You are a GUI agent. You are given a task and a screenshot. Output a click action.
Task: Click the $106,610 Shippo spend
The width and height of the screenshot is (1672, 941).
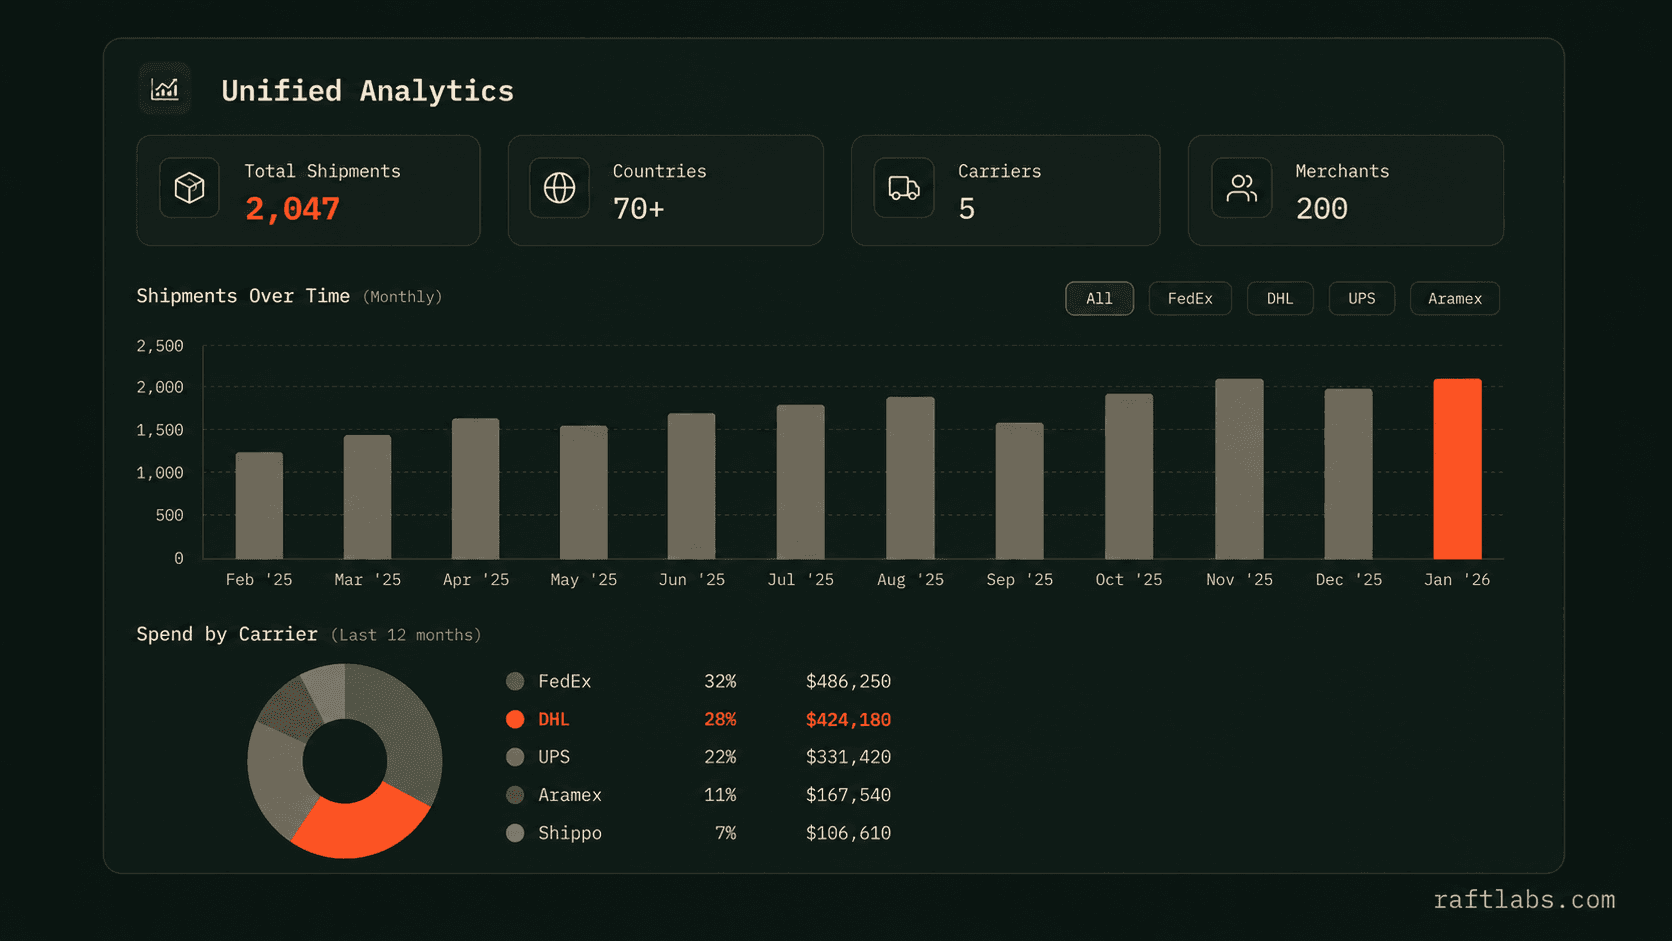848,833
